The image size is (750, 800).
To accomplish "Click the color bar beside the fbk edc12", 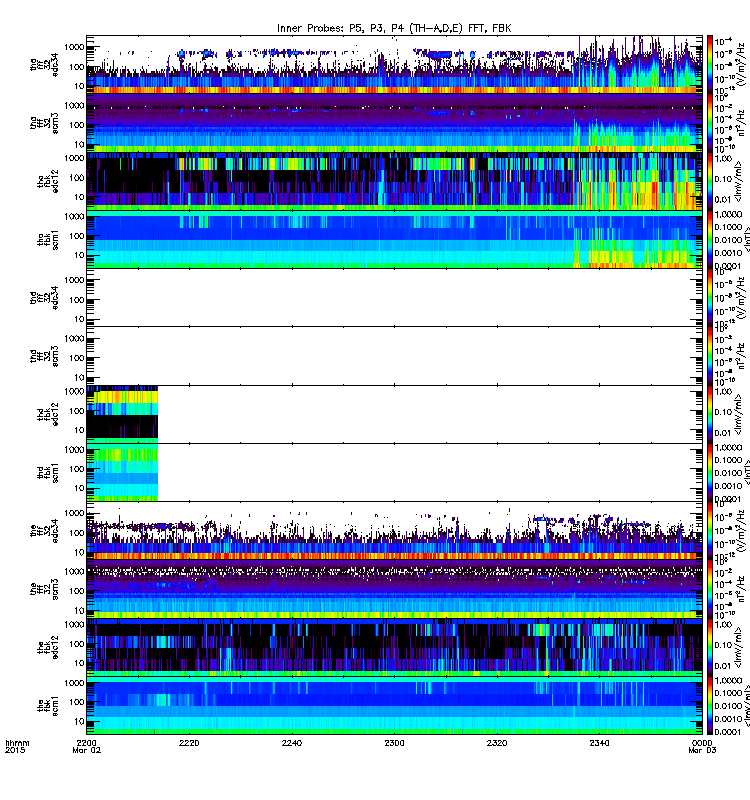I will [710, 647].
